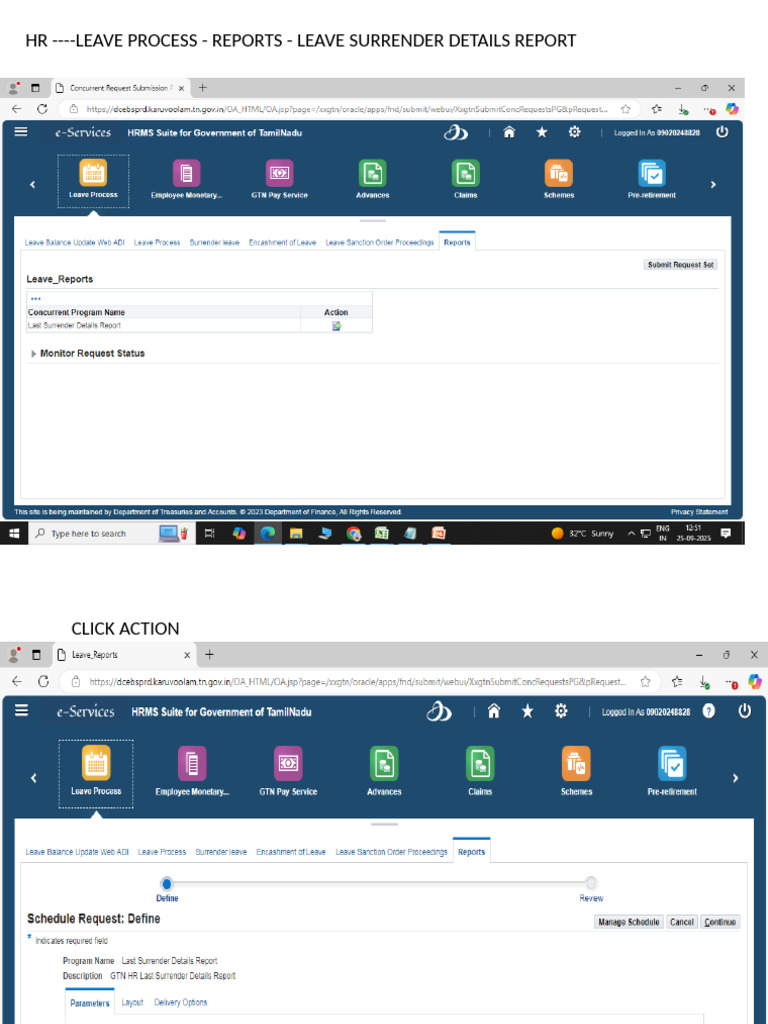Screen dimensions: 768x1024
Task: Click Home icon in lower screenshot header
Action: click(x=494, y=711)
